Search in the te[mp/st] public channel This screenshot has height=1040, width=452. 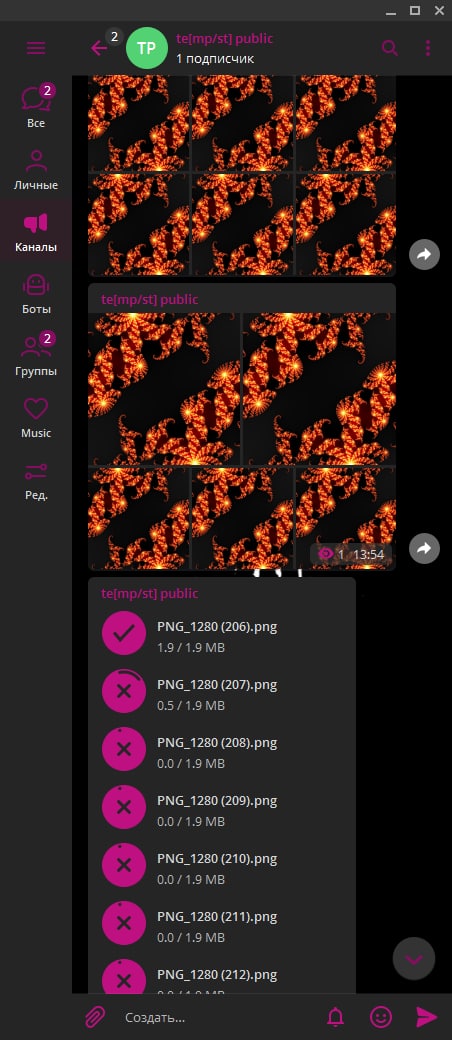click(x=390, y=48)
